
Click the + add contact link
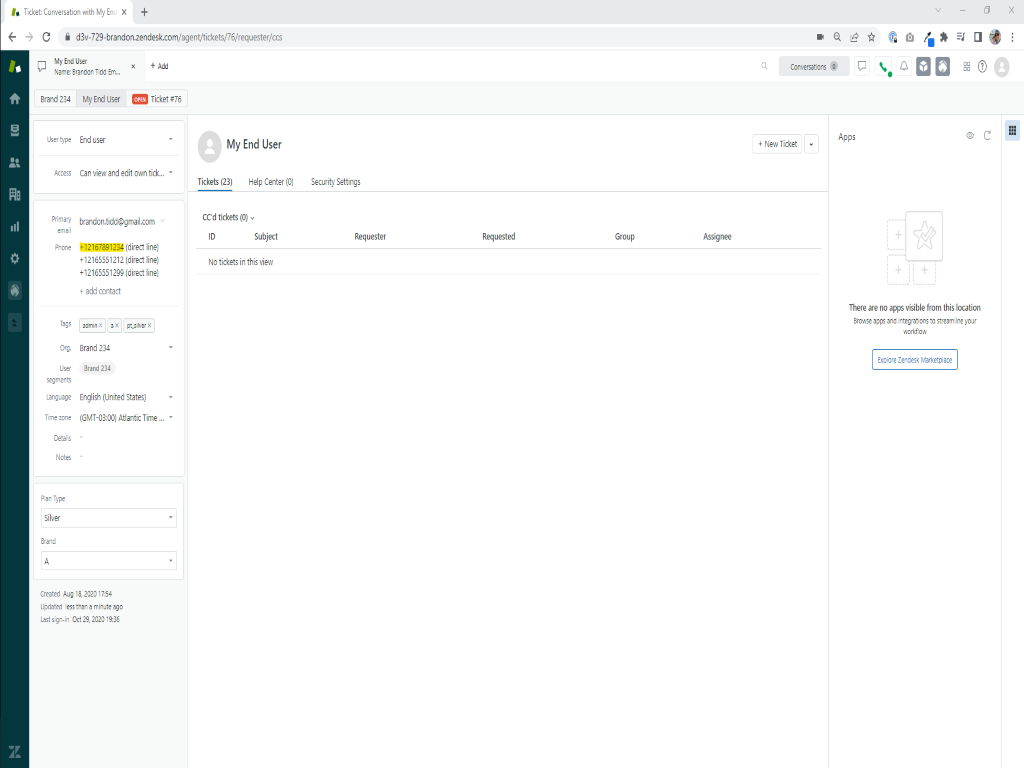100,291
